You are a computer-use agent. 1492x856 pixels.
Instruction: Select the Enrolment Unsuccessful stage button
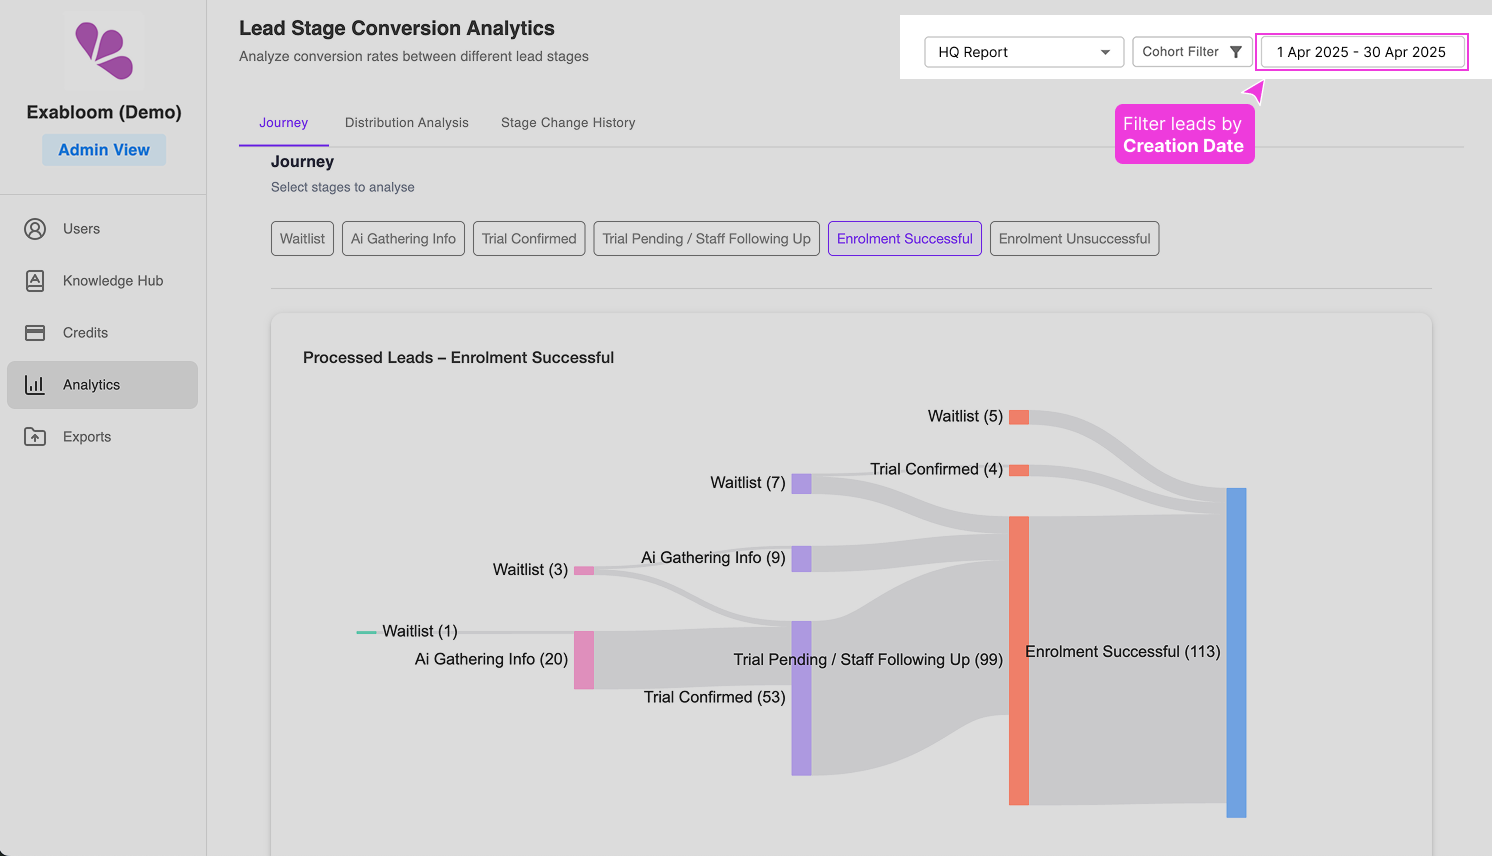tap(1074, 239)
